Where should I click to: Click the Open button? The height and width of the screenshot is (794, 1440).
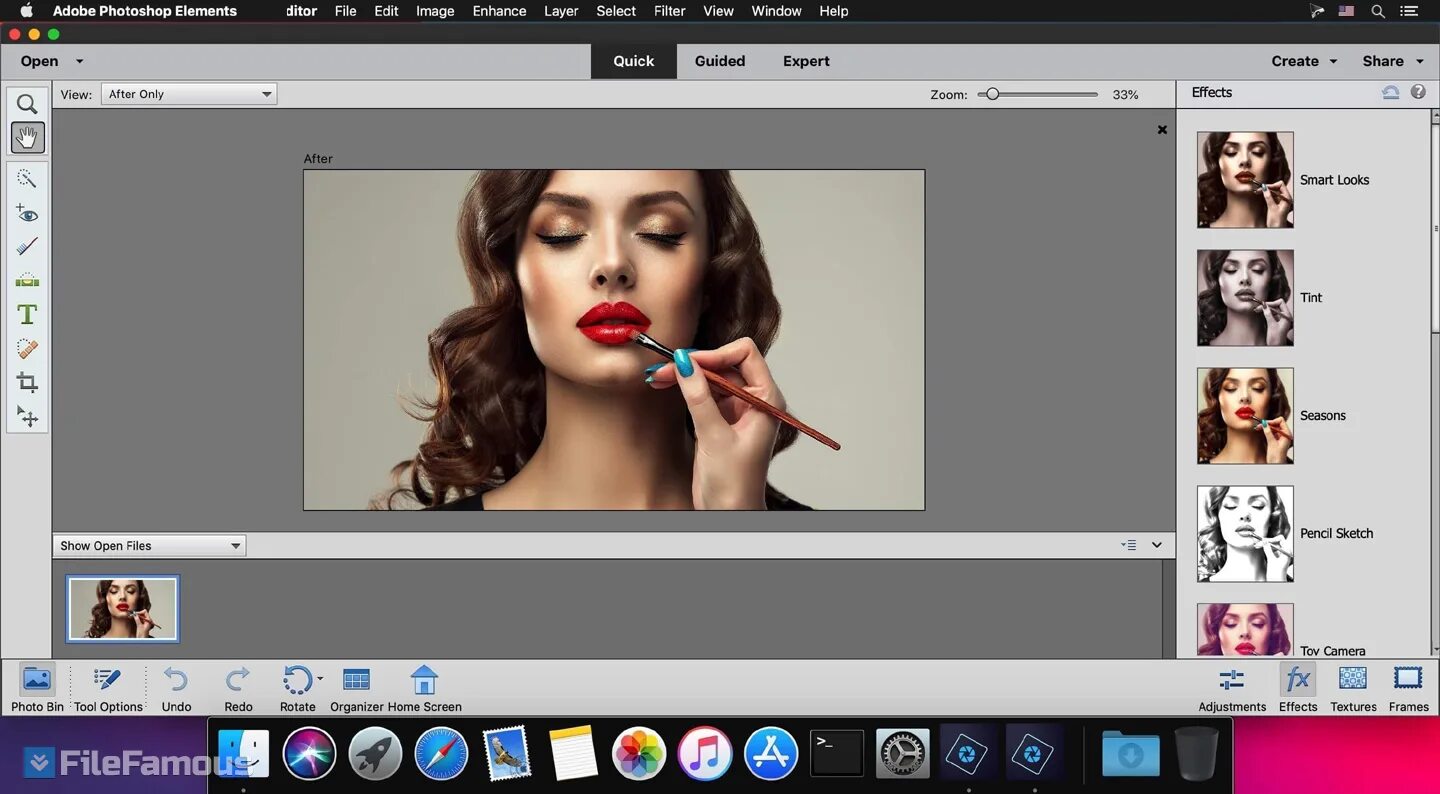click(x=40, y=61)
